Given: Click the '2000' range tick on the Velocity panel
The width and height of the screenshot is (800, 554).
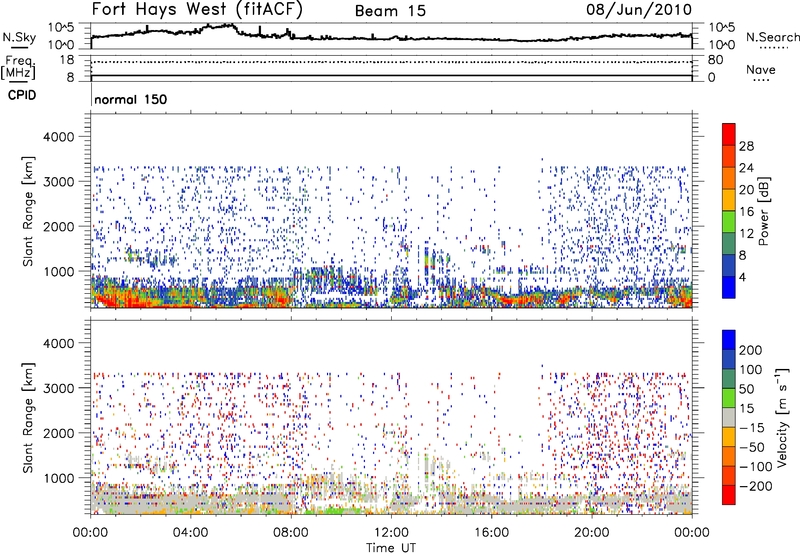Looking at the screenshot, I should 58,433.
